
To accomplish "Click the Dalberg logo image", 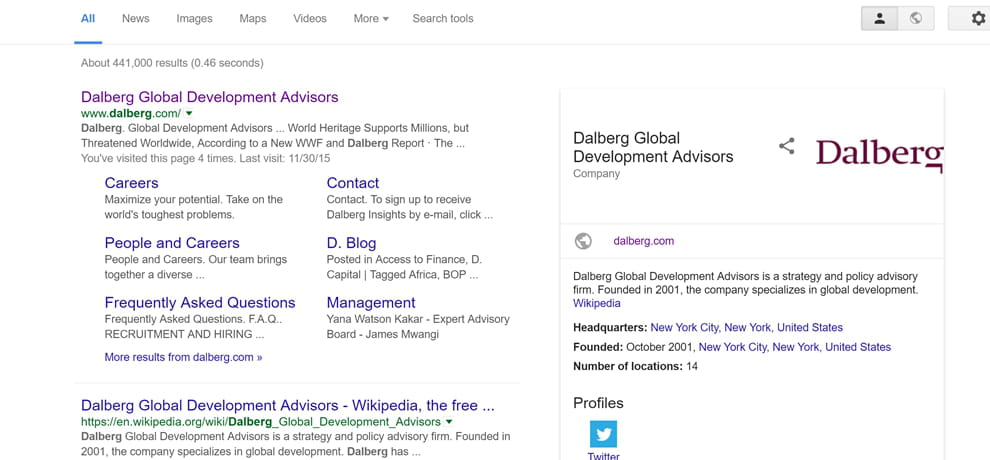I will tap(880, 154).
